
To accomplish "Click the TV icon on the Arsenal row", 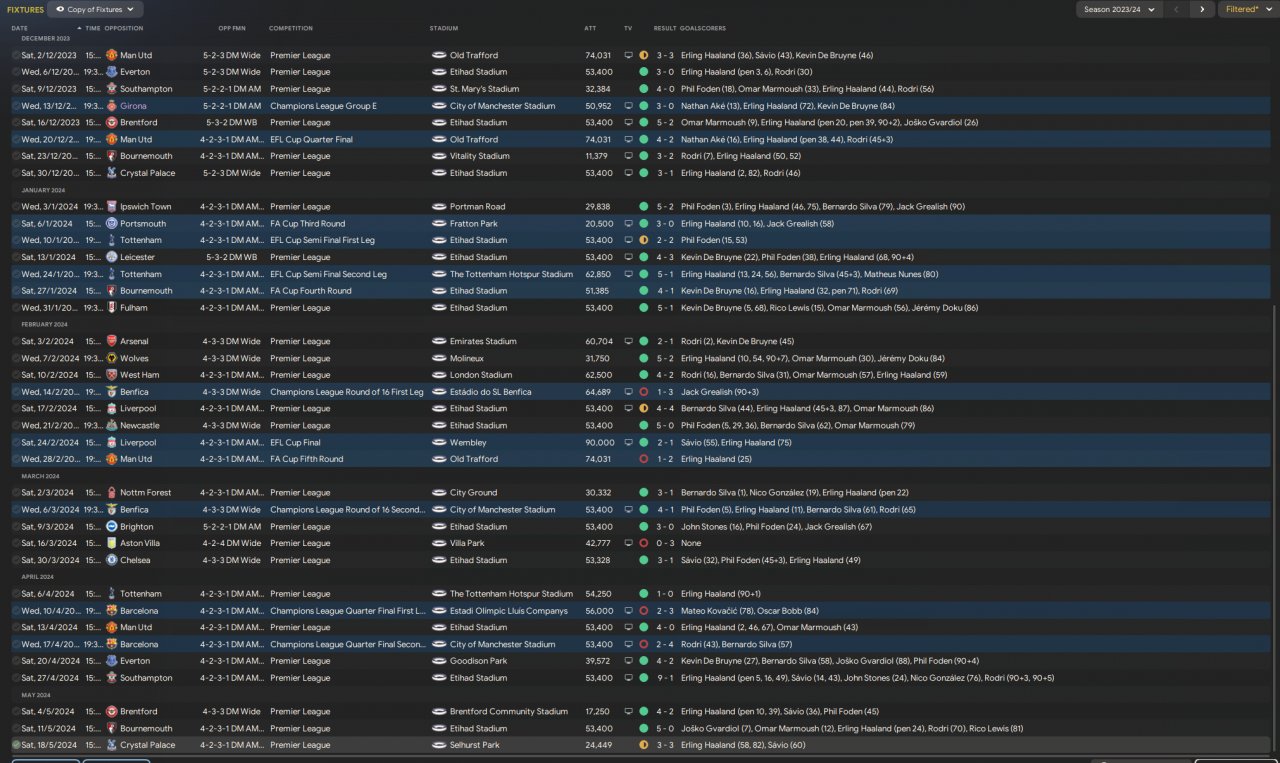I will (x=628, y=341).
